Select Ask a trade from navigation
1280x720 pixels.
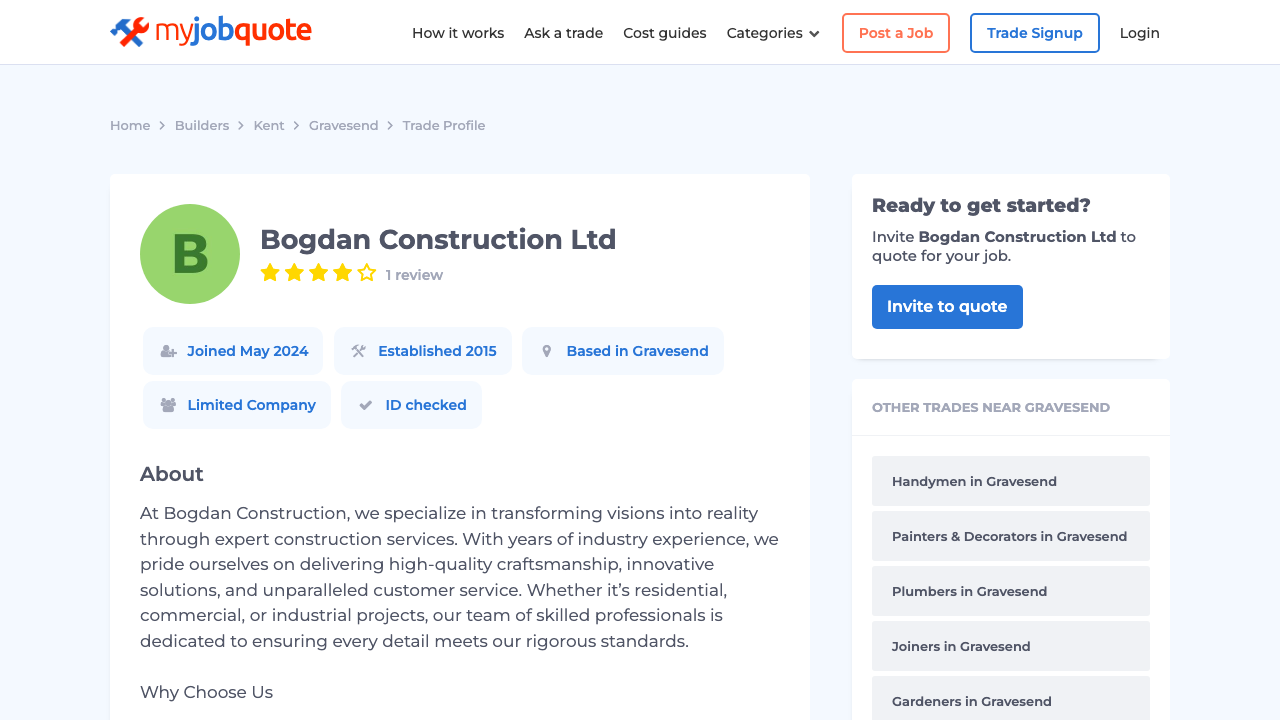564,33
